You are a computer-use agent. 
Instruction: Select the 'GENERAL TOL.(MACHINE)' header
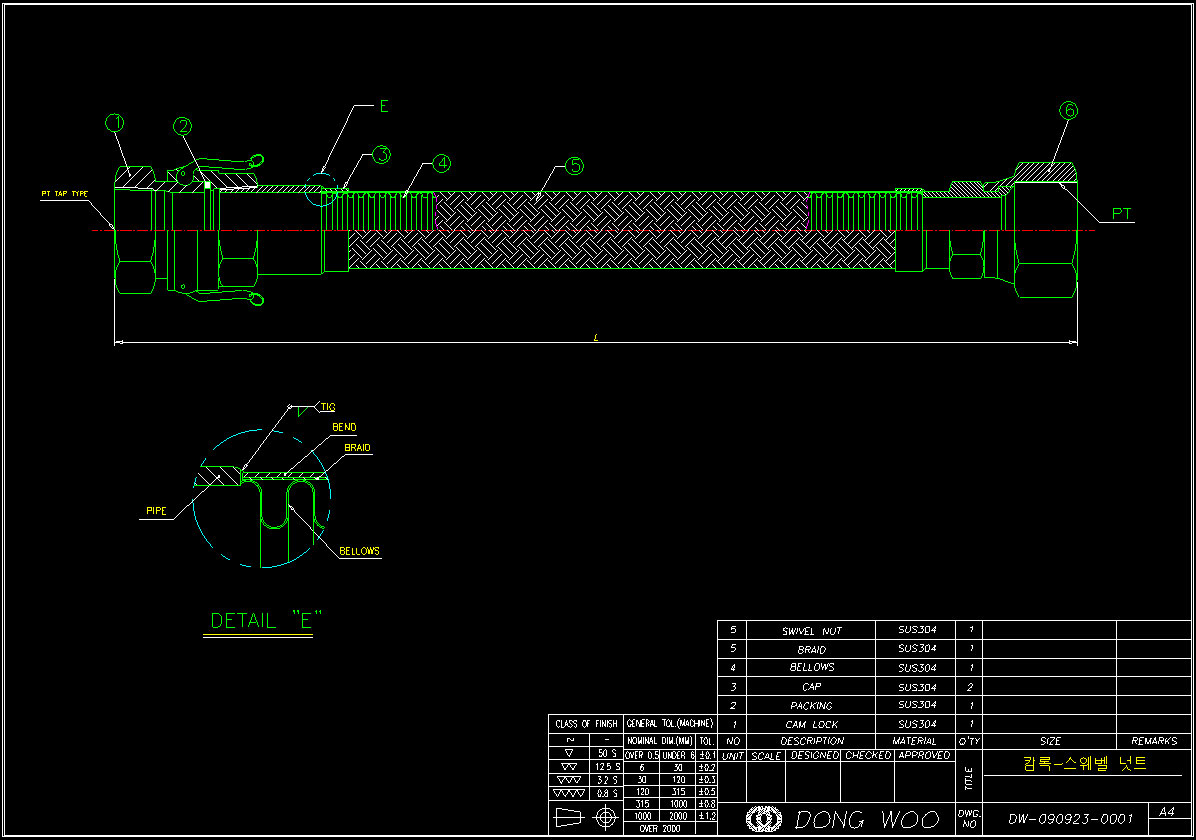click(670, 723)
